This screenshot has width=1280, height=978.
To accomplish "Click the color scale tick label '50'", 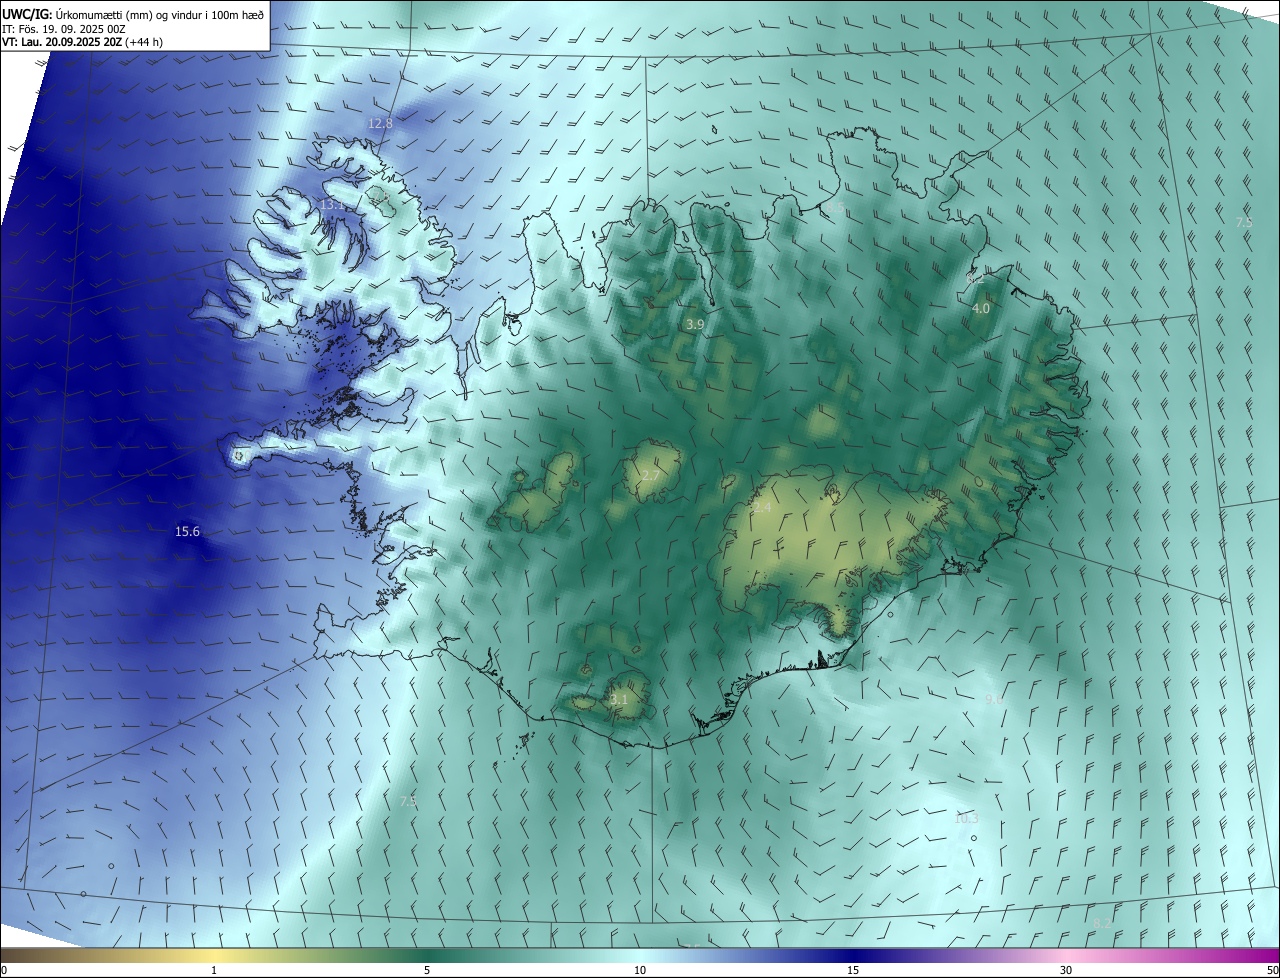I will pyautogui.click(x=1272, y=970).
